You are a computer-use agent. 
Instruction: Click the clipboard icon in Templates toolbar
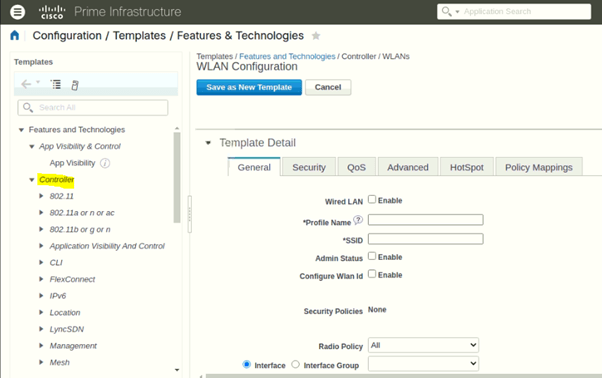coord(75,85)
